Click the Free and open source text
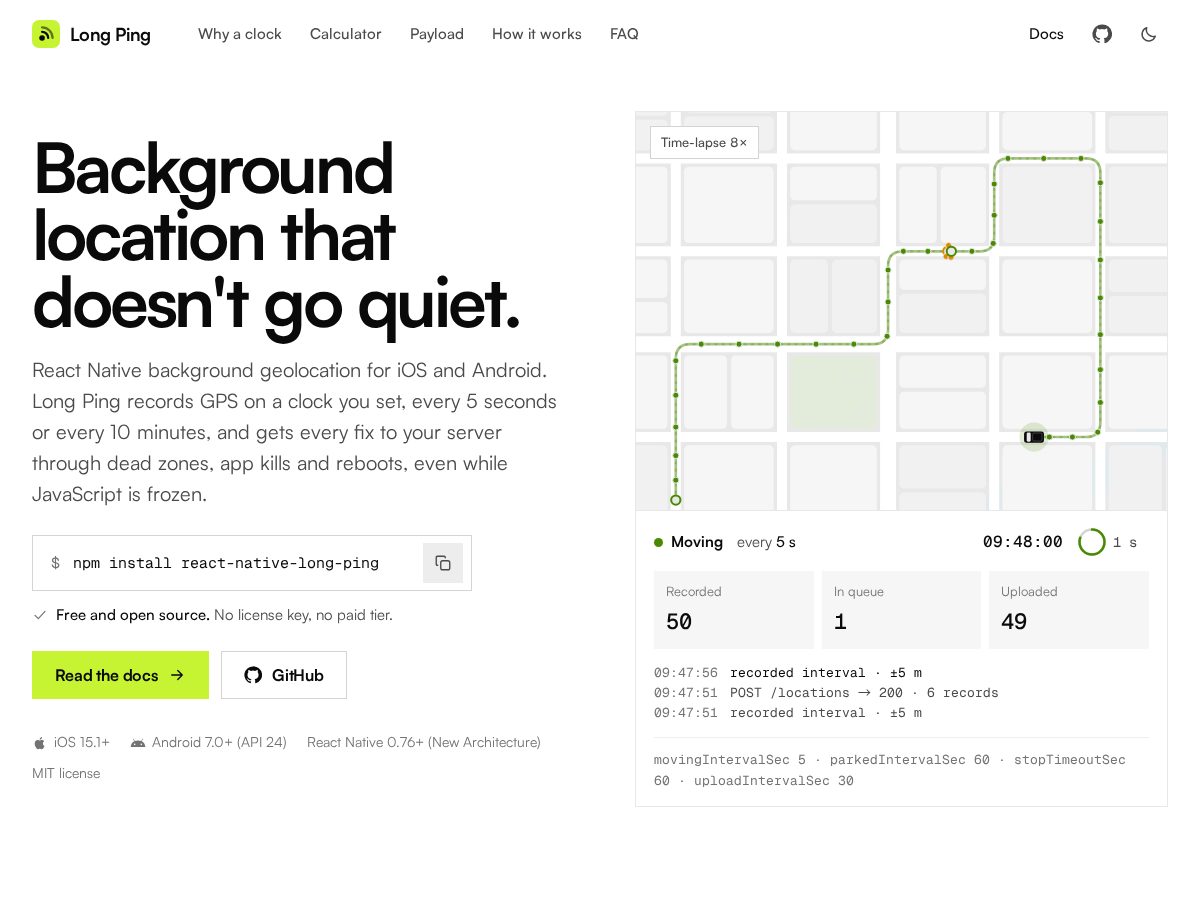Image resolution: width=1200 pixels, height=900 pixels. point(133,615)
